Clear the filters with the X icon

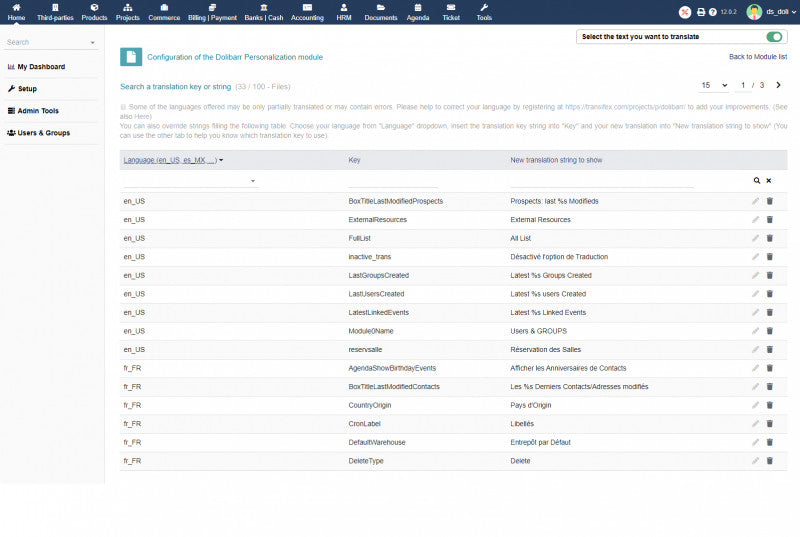769,181
